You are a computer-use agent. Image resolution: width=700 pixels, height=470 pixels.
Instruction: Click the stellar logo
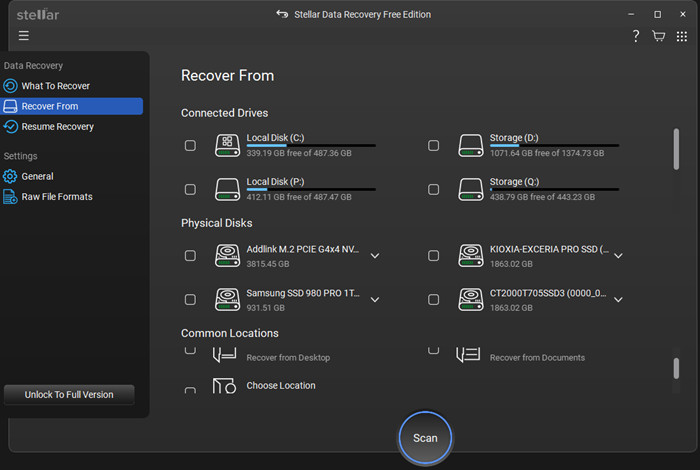(38, 15)
